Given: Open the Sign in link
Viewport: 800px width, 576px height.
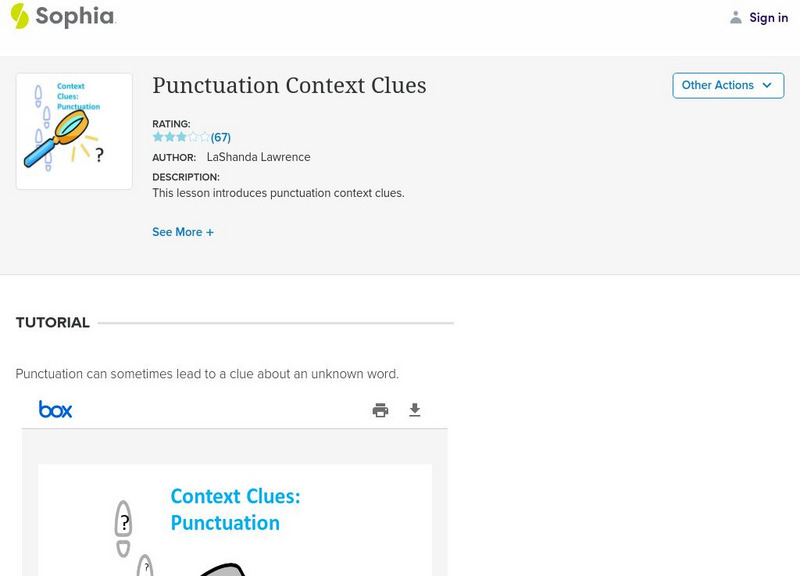Looking at the screenshot, I should click(768, 17).
